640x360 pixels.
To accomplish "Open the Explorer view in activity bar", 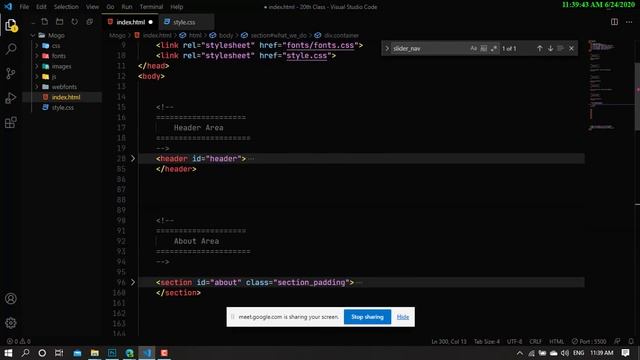I will click(11, 25).
